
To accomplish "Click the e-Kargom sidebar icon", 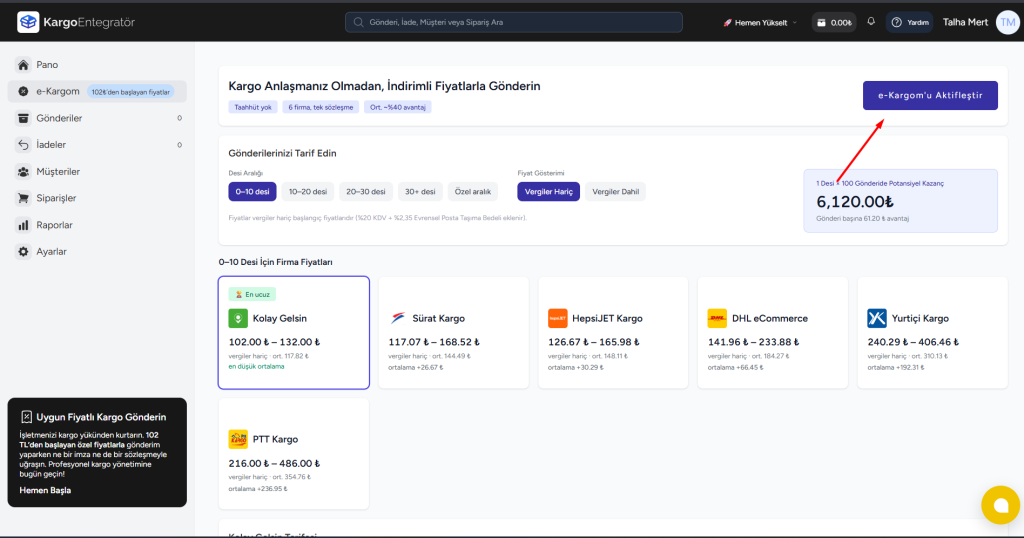I will pos(24,91).
